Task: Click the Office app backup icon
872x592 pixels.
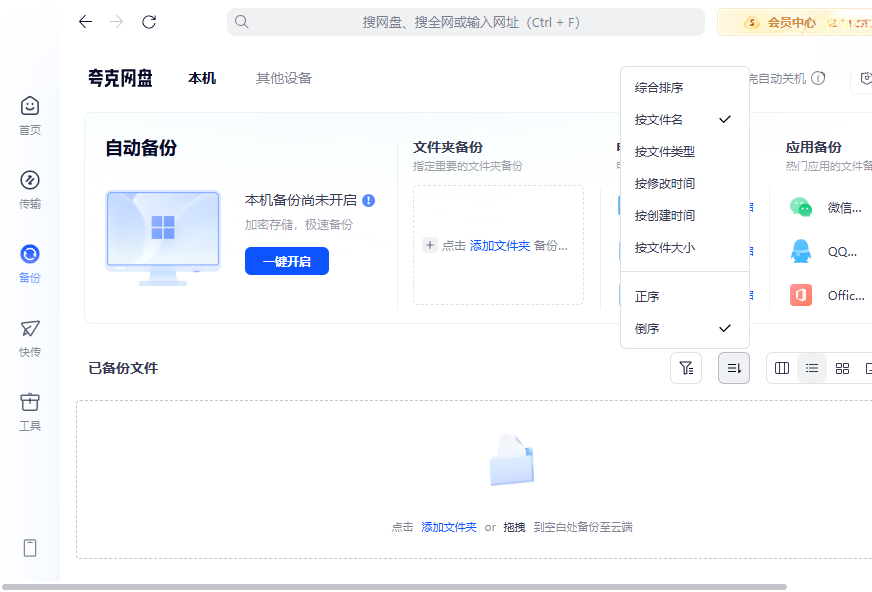Action: tap(801, 295)
